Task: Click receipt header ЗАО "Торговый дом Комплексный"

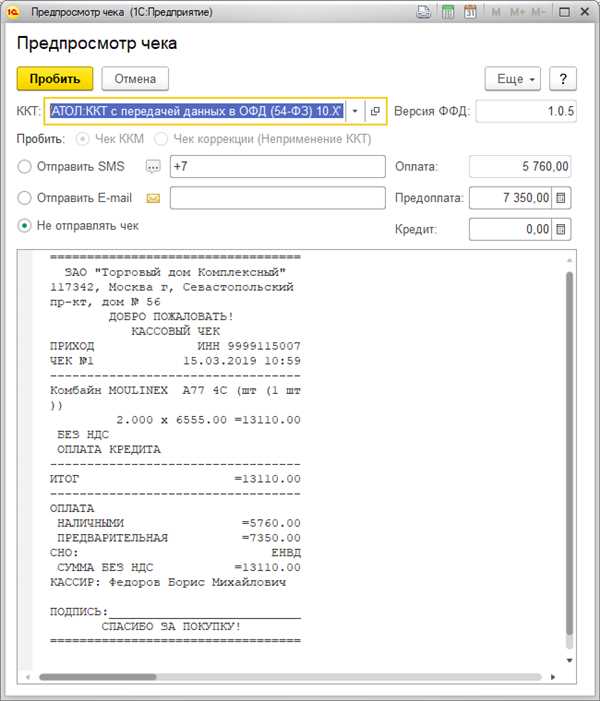Action: (175, 272)
